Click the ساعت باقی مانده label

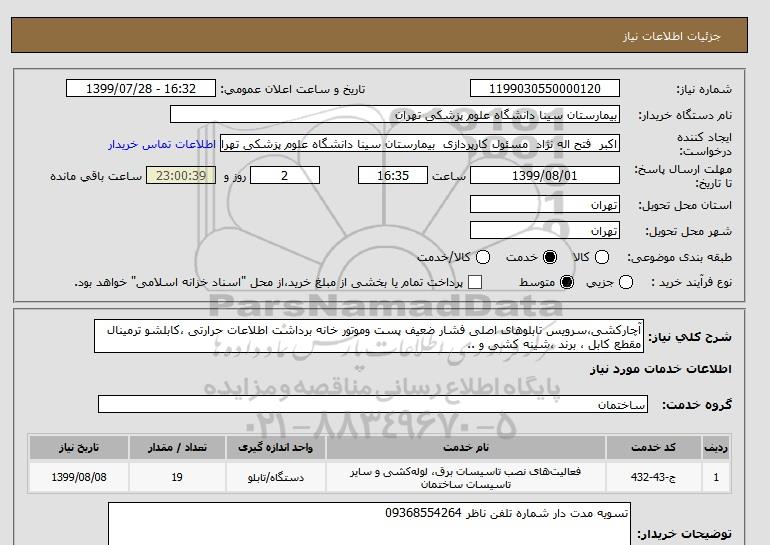coord(96,176)
